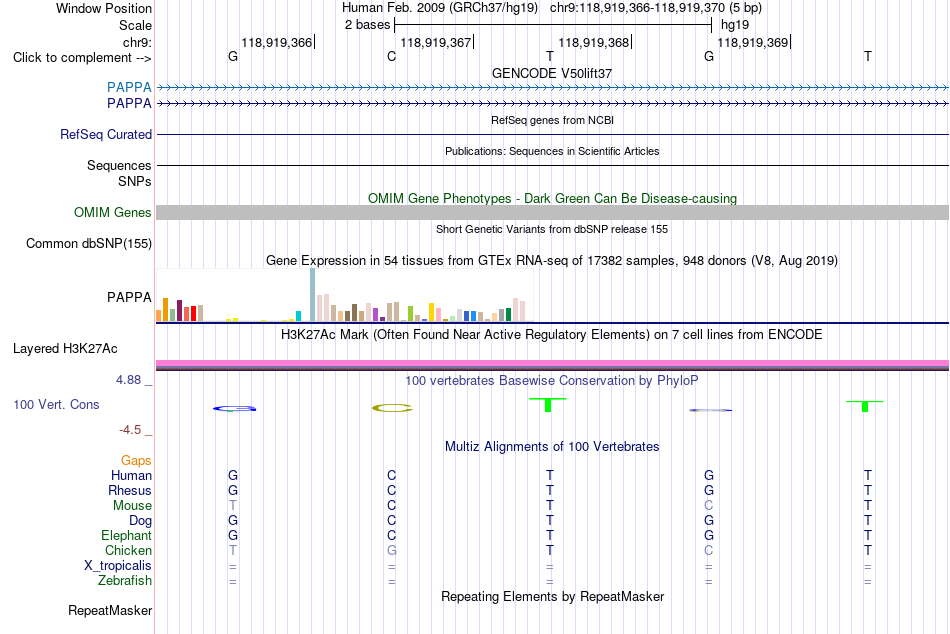Click the OMIM Gene Phenotypes track title
This screenshot has height=634, width=950.
click(552, 198)
